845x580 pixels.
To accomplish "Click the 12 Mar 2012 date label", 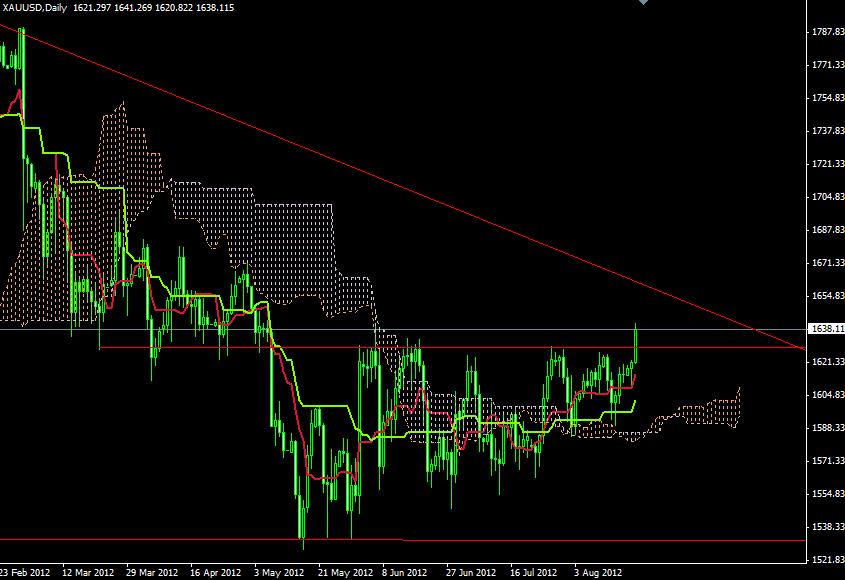I will [x=88, y=572].
